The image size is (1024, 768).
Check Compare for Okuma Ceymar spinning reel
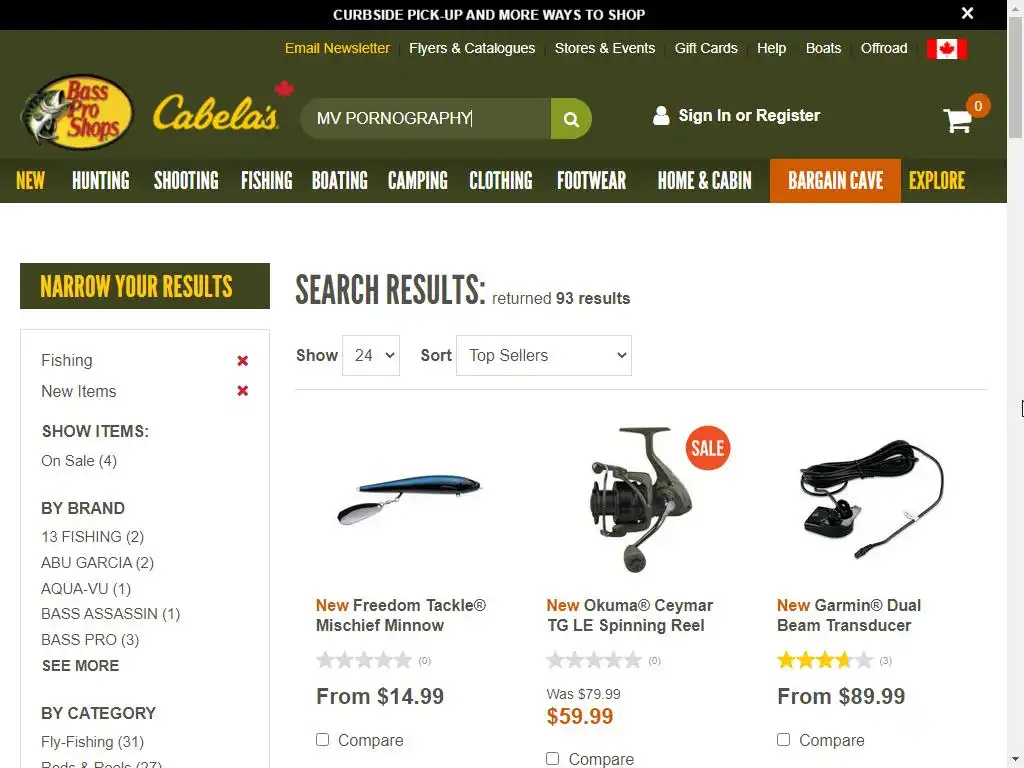point(552,758)
